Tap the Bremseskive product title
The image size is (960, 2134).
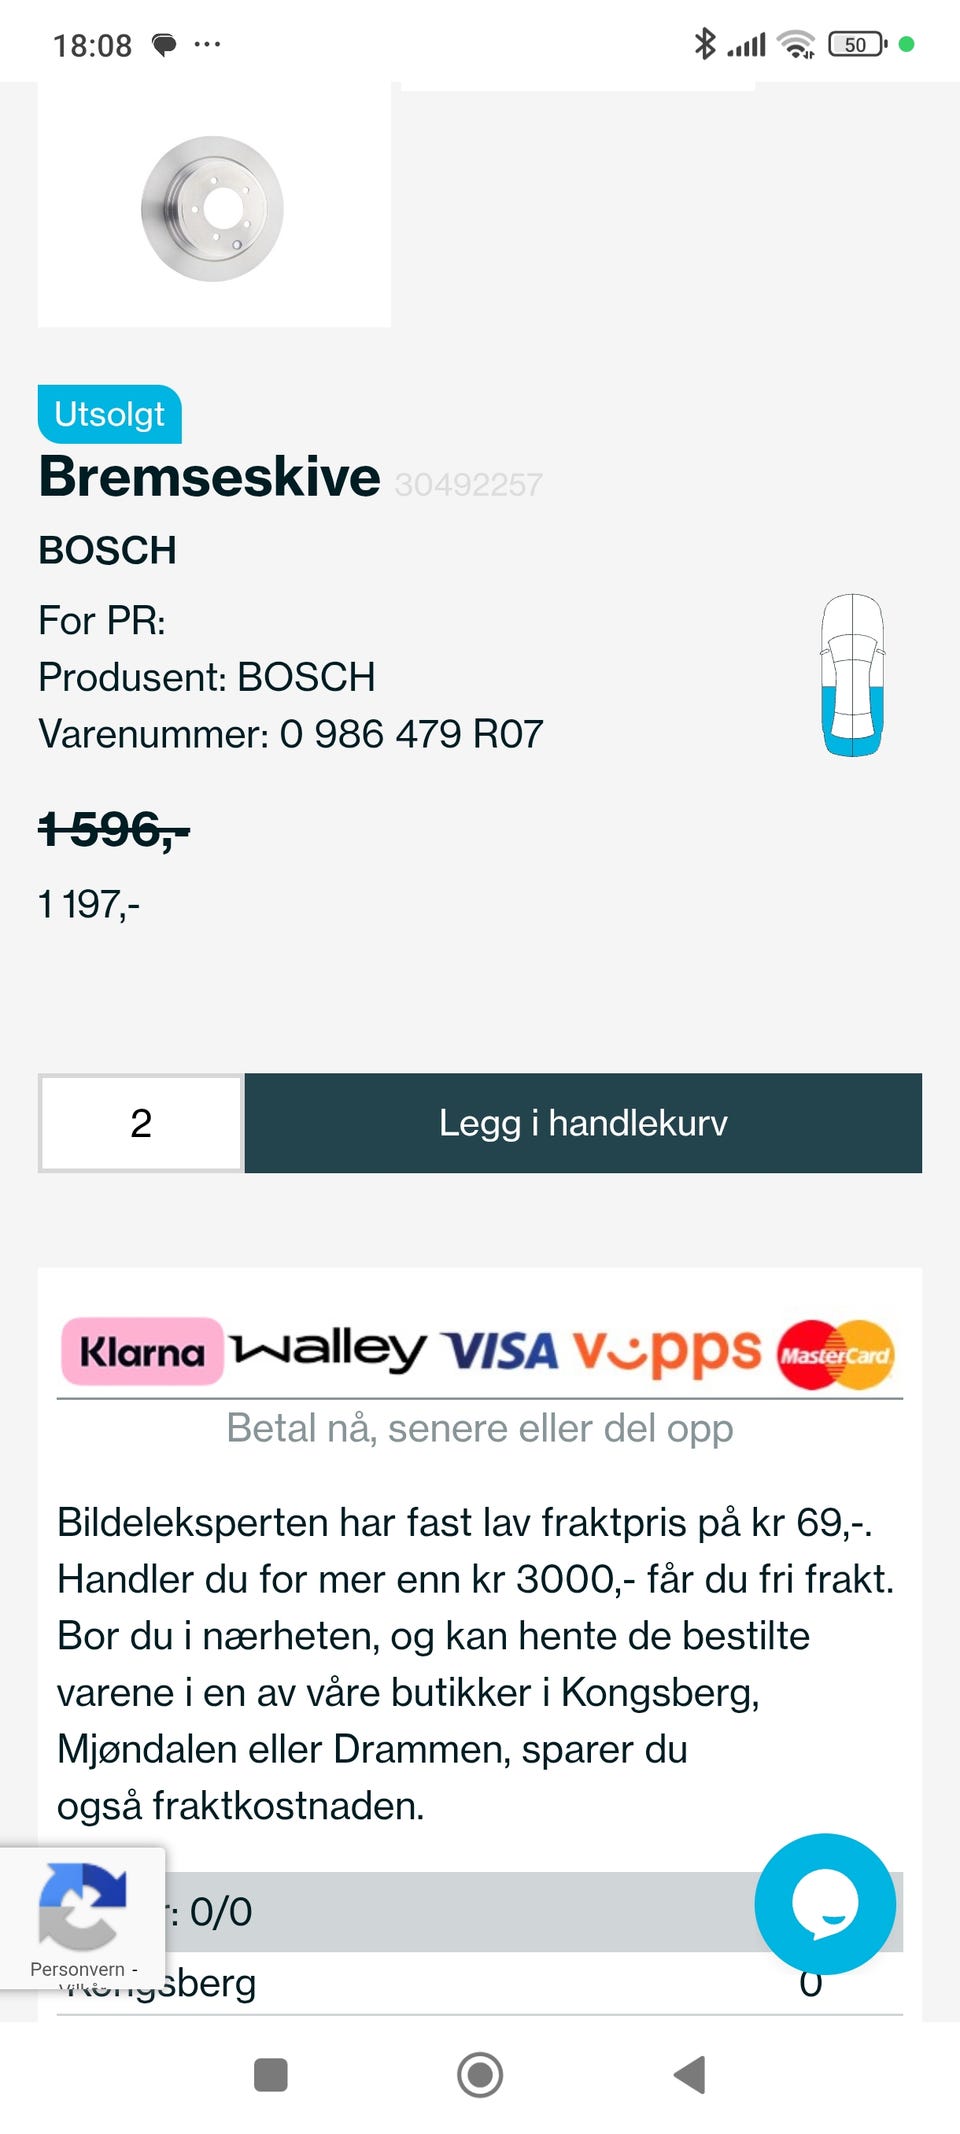pyautogui.click(x=209, y=477)
